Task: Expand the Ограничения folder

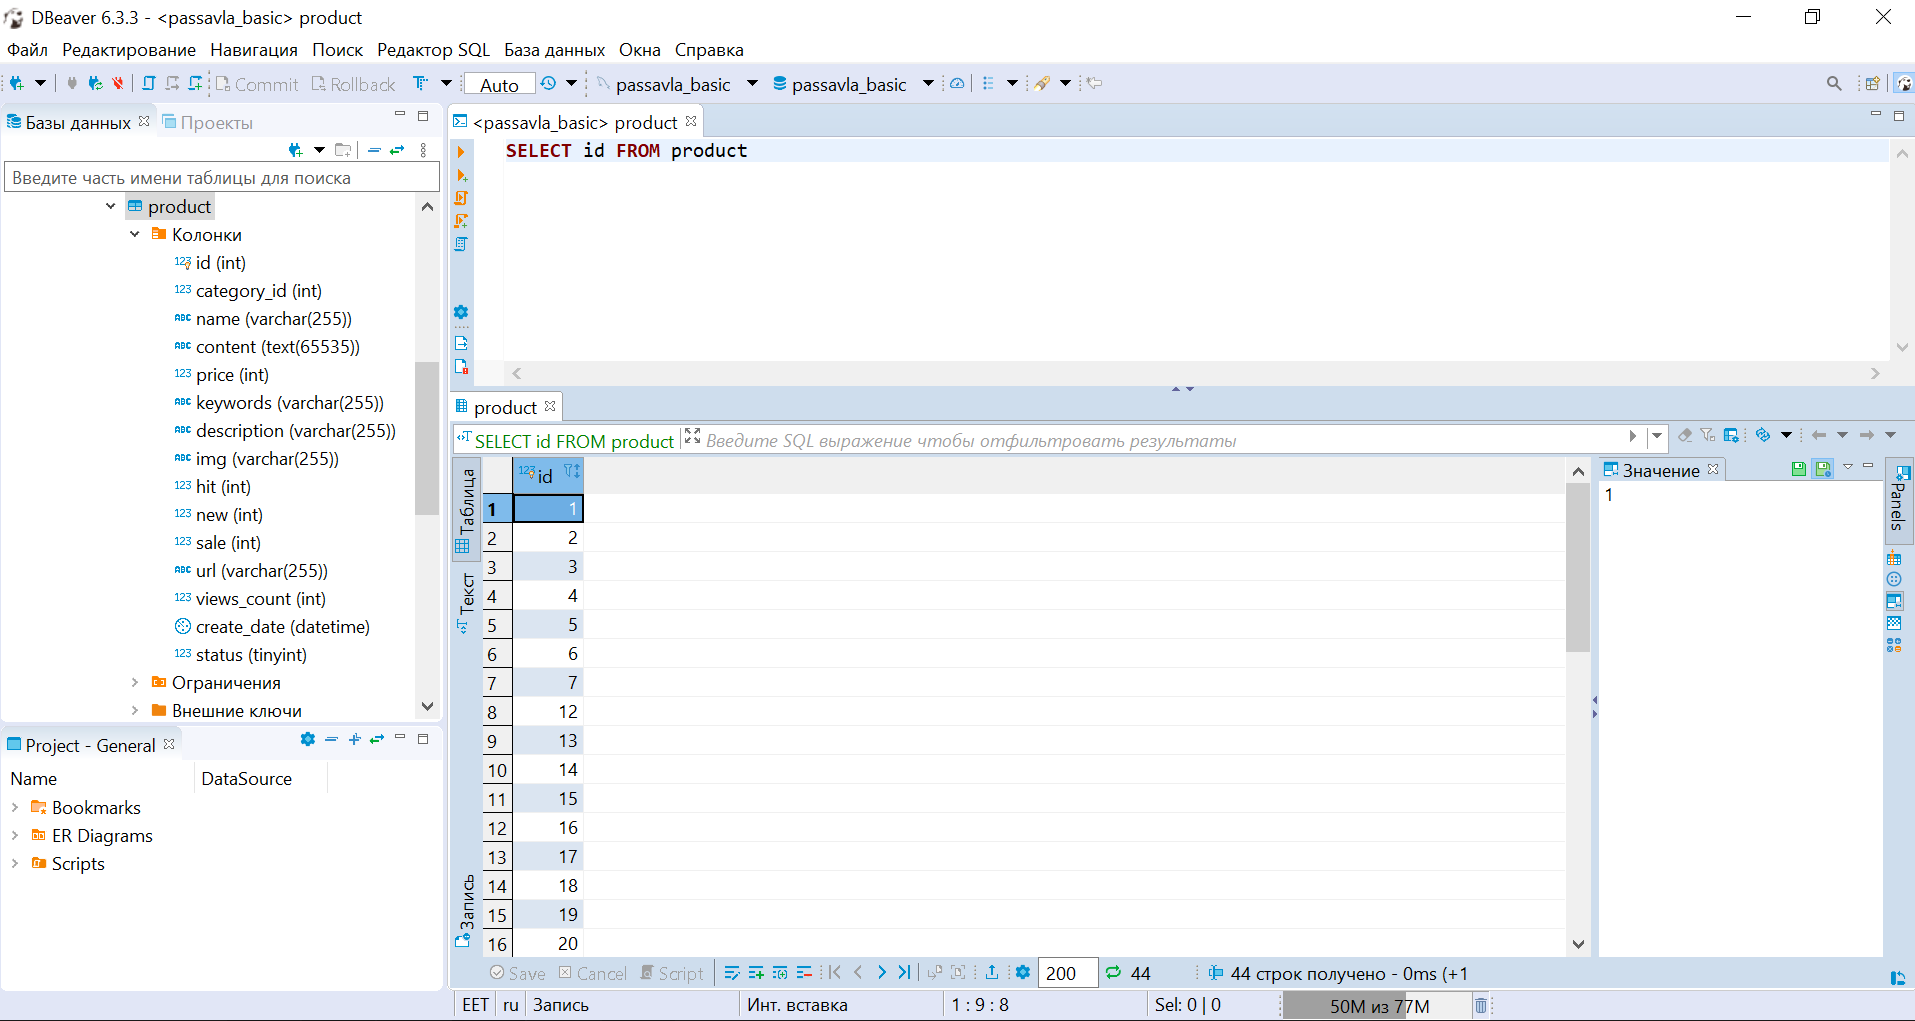Action: (x=135, y=682)
